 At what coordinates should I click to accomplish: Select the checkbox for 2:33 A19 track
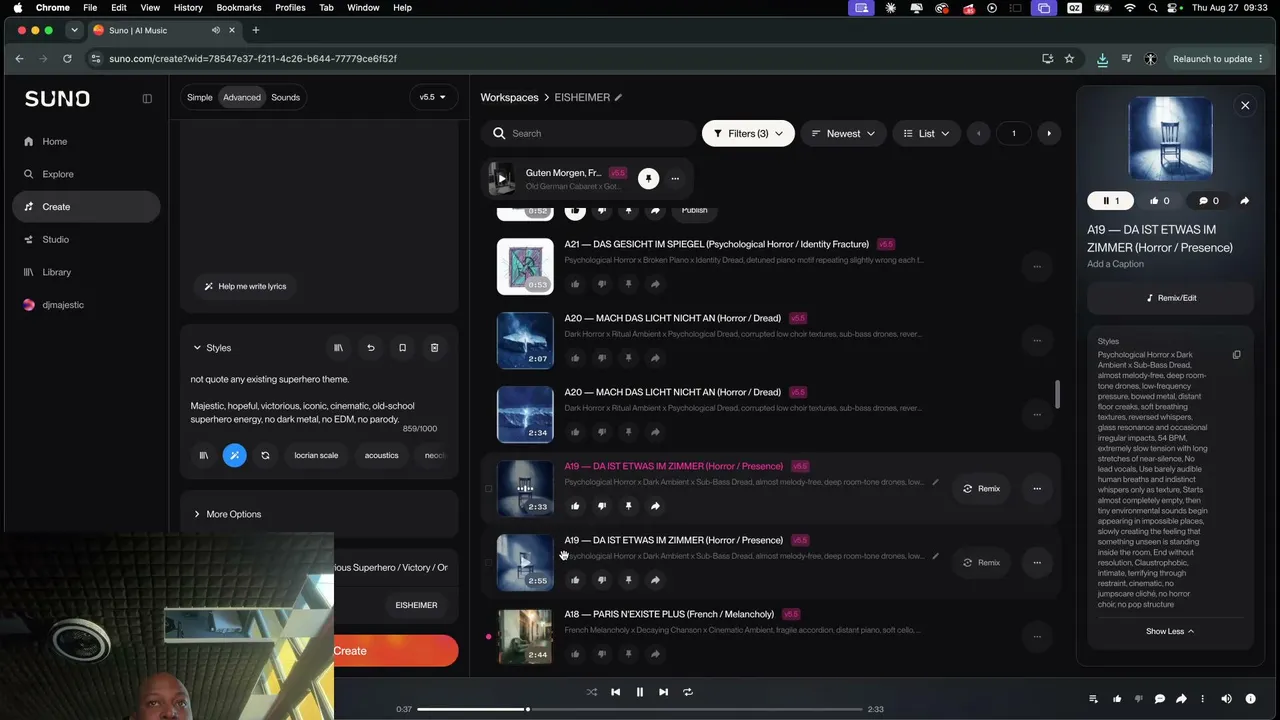point(488,489)
